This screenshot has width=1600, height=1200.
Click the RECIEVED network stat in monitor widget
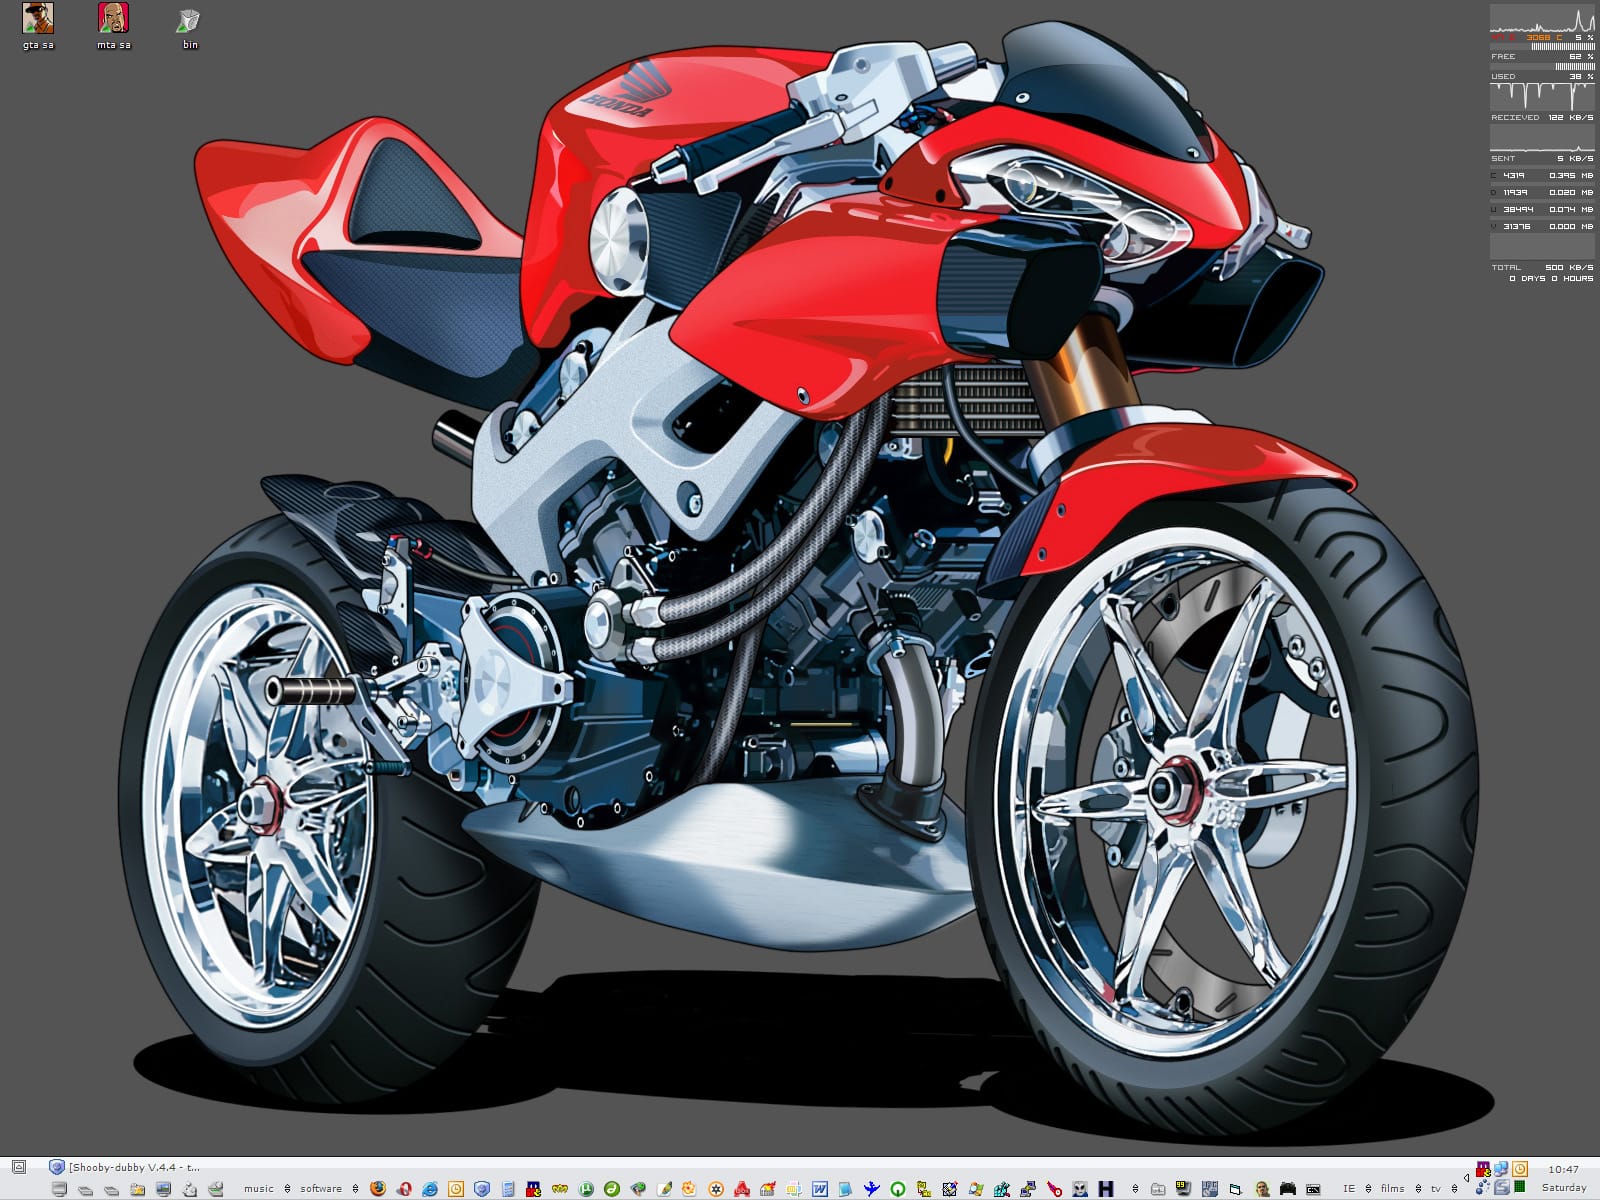point(1542,117)
